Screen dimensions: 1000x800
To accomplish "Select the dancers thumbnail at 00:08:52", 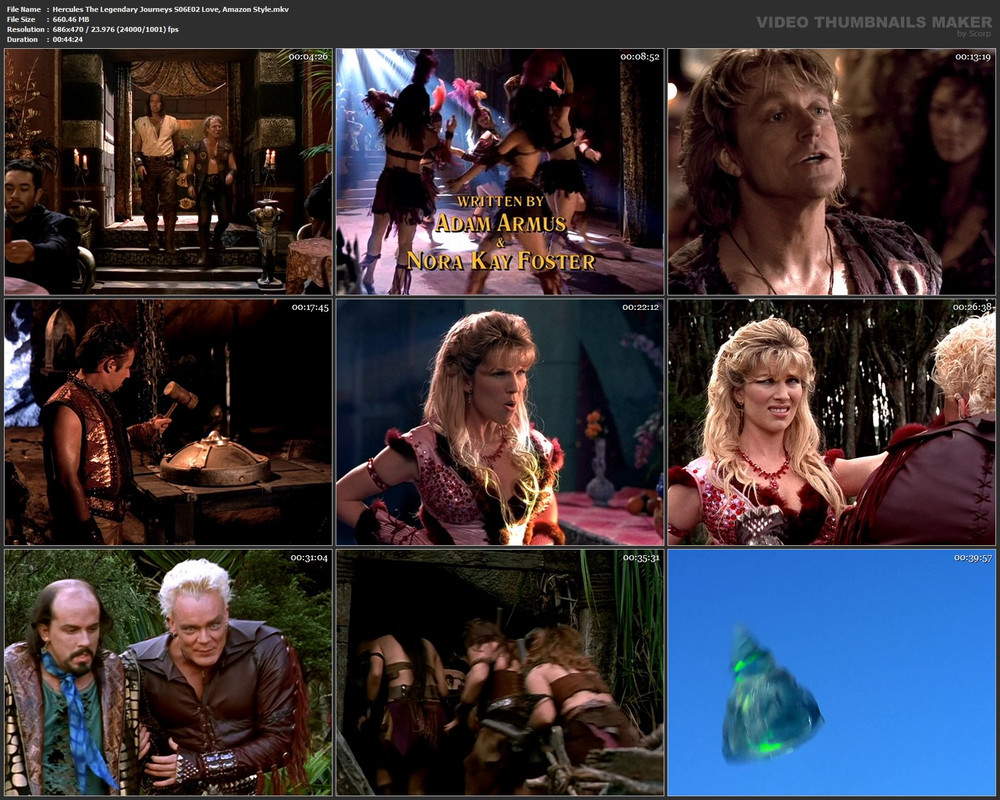I will point(500,172).
